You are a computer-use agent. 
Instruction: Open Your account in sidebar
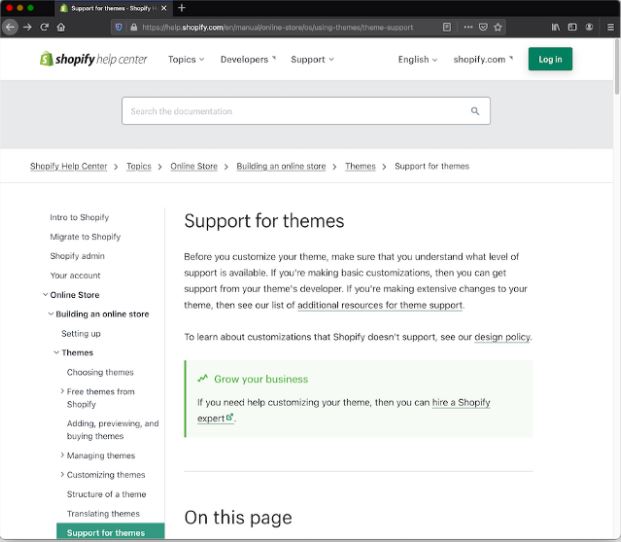(75, 276)
